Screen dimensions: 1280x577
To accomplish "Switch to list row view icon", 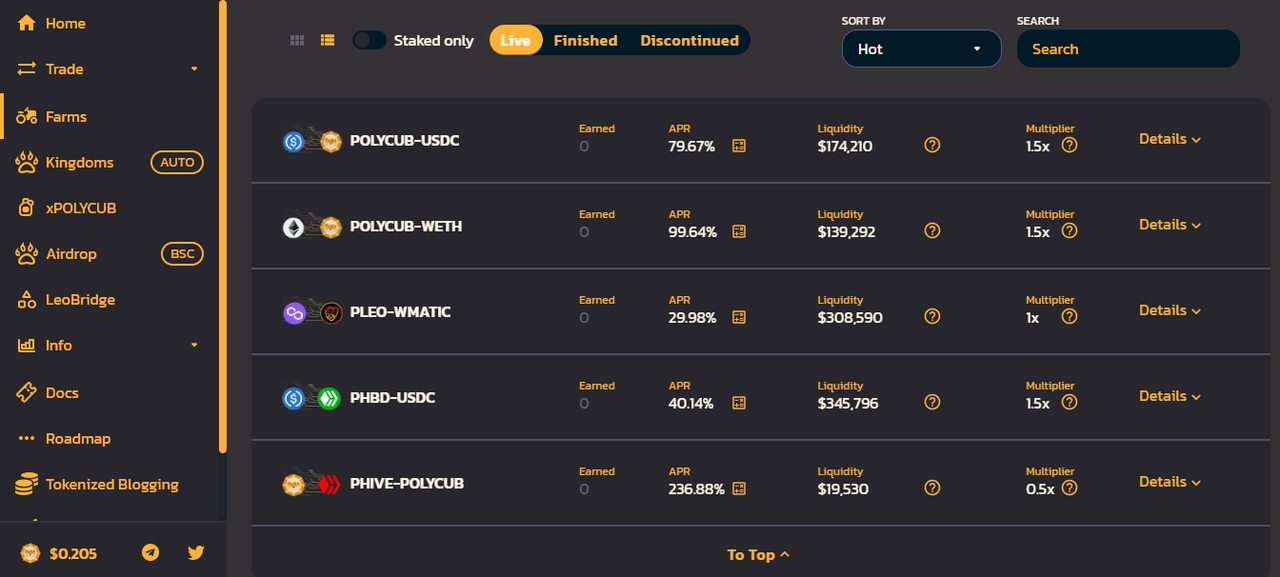I will click(x=327, y=40).
